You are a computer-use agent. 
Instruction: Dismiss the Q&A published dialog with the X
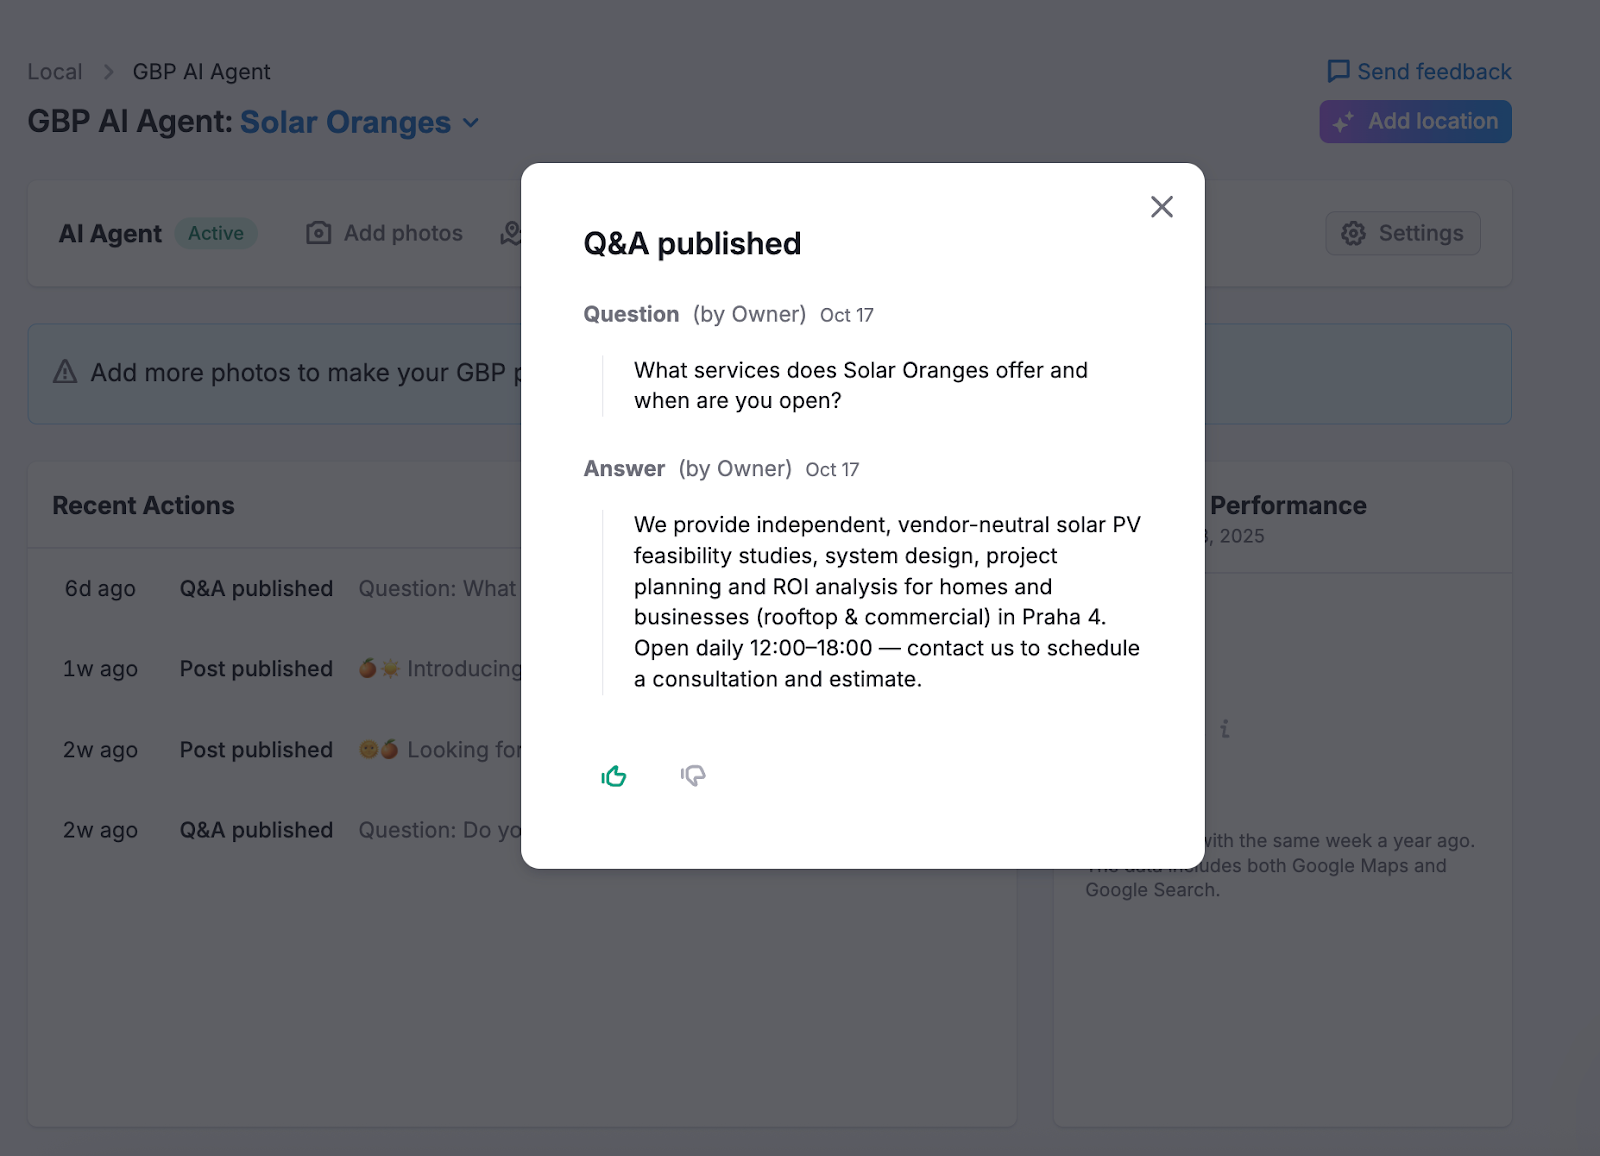point(1161,206)
